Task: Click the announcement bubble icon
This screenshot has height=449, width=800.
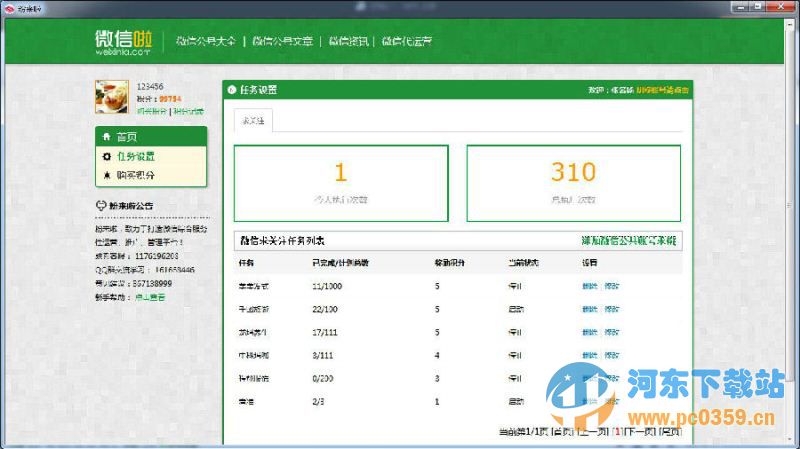Action: pos(101,206)
